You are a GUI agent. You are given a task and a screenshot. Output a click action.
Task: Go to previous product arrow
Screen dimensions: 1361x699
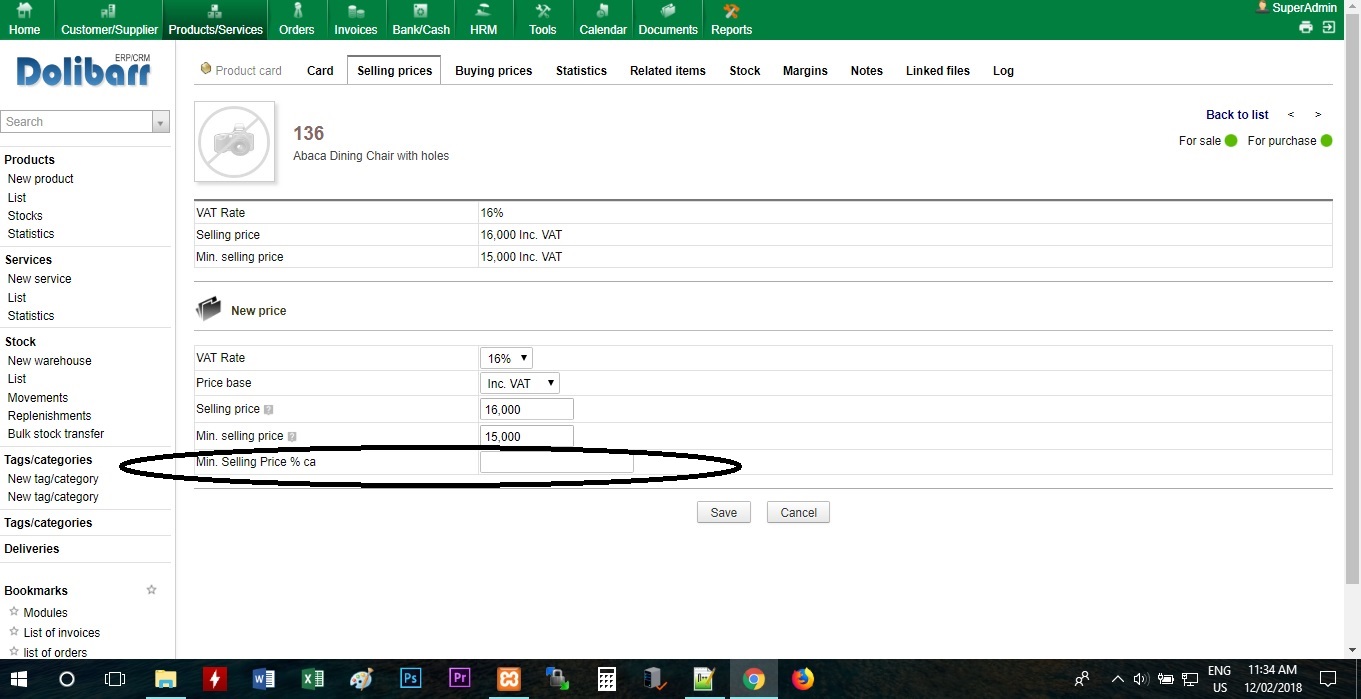click(1291, 115)
